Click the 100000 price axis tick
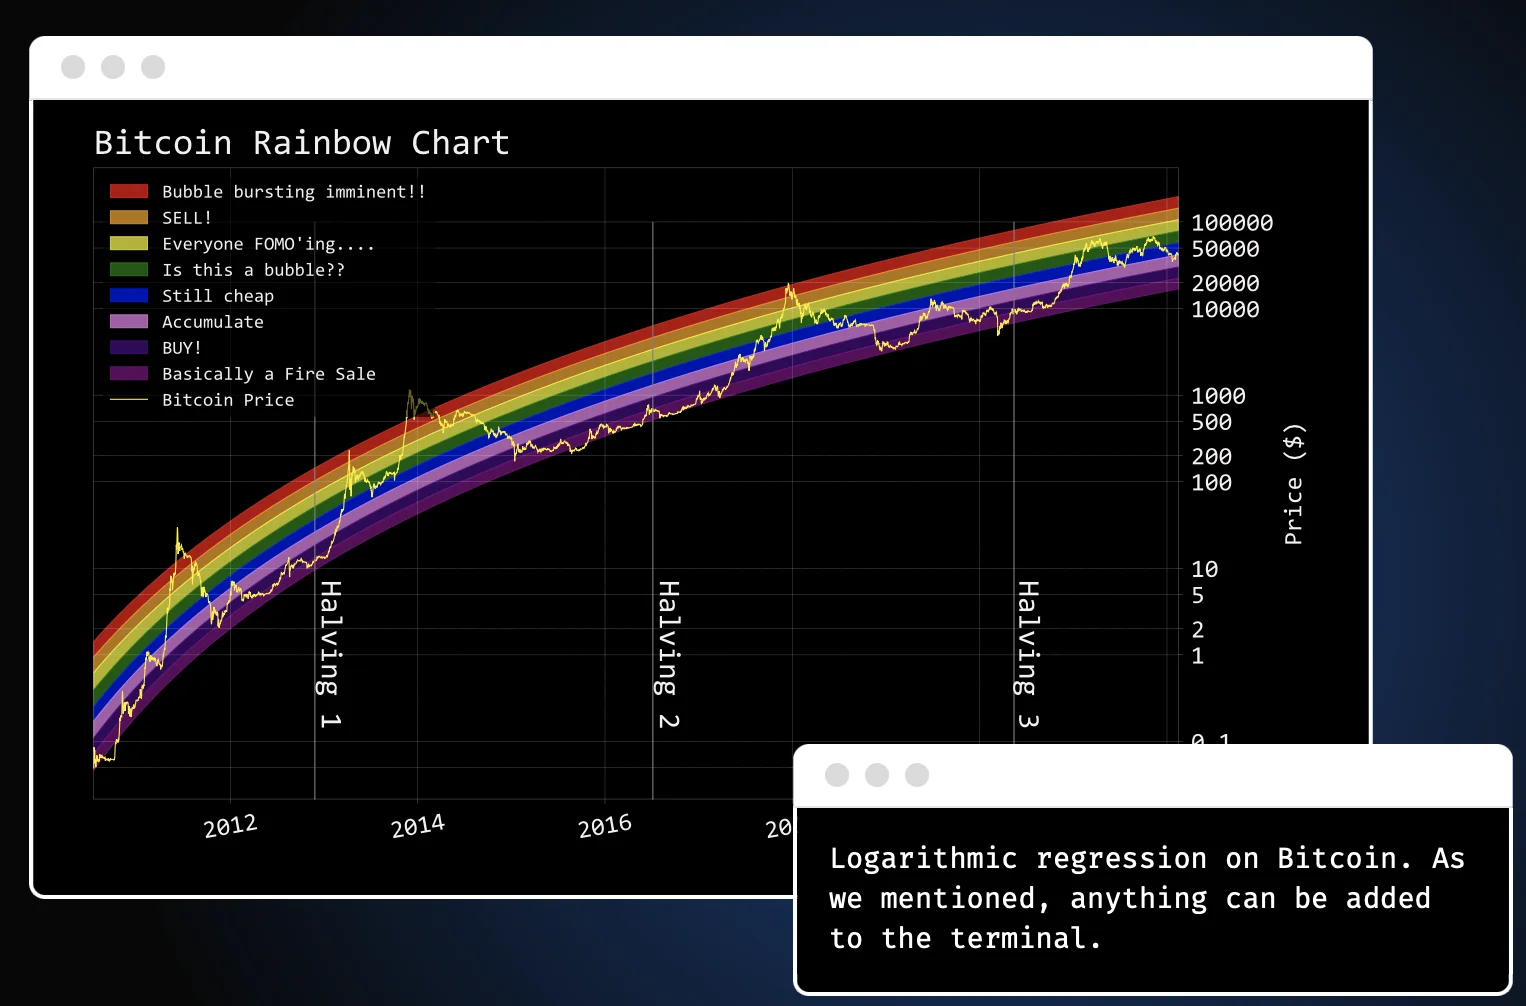 [1232, 223]
